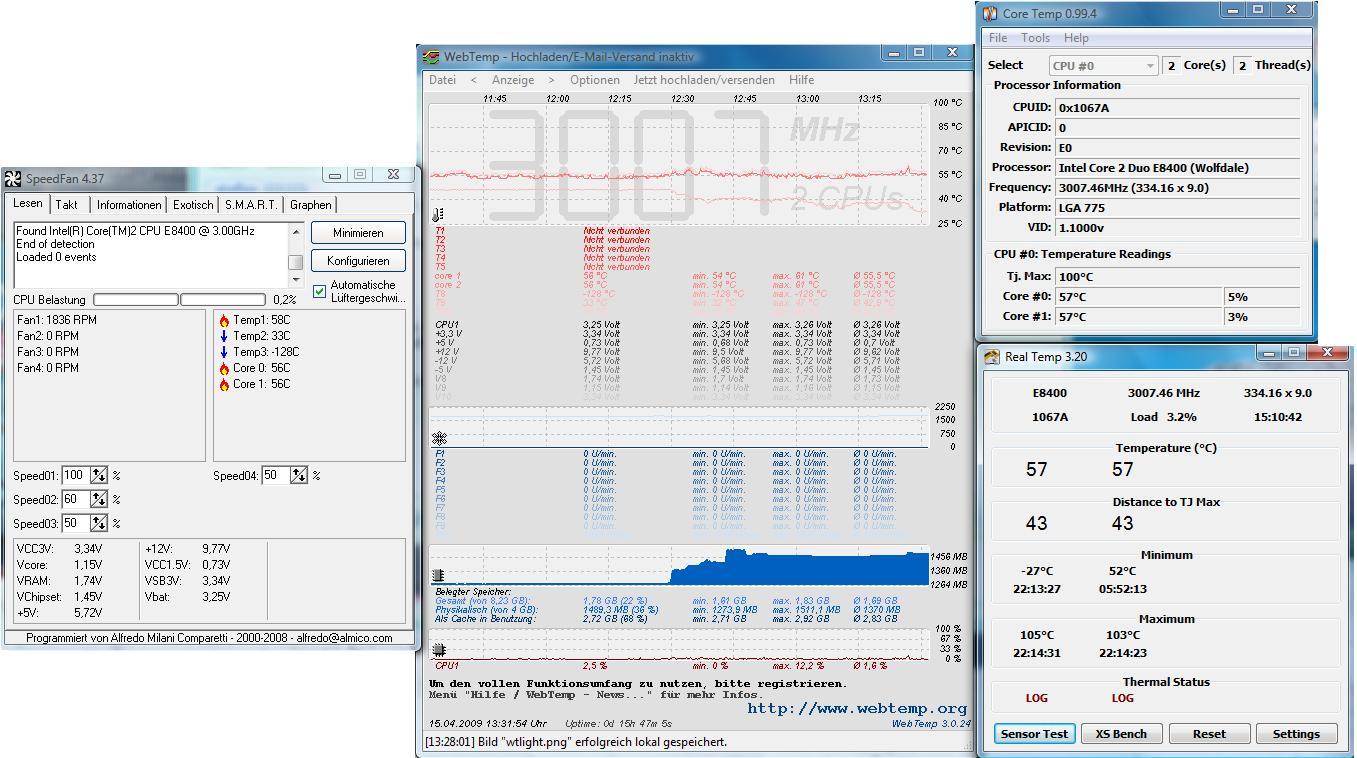1357x758 pixels.
Task: Click the Load 3.2% text in Real Temp
Action: click(1163, 417)
